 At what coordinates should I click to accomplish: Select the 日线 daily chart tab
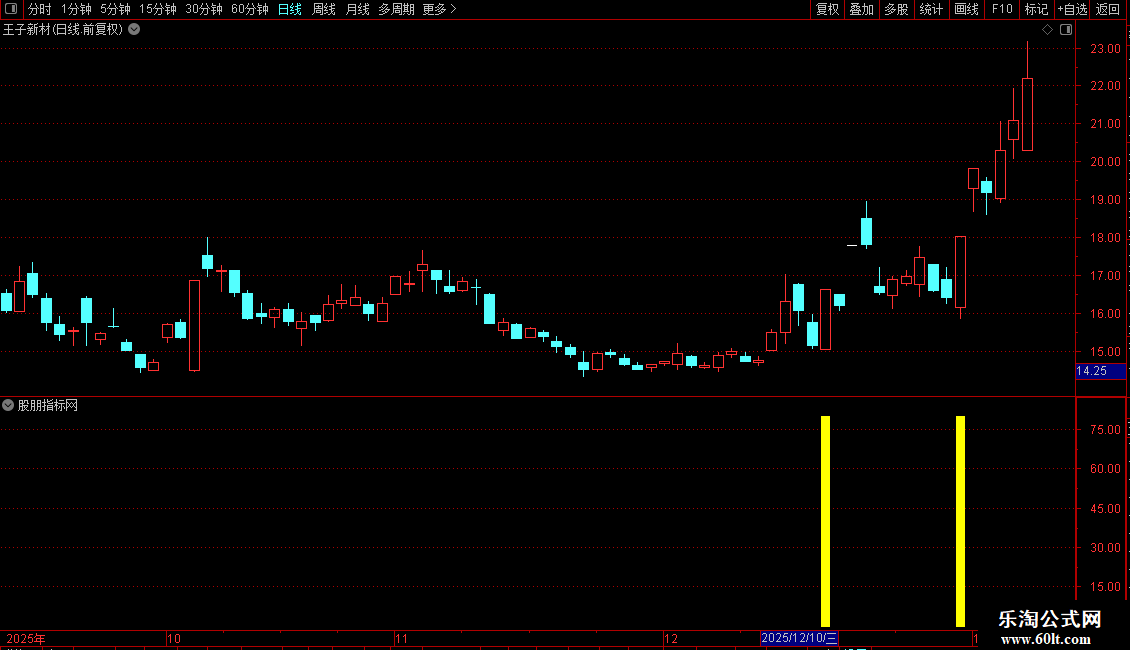(x=290, y=9)
